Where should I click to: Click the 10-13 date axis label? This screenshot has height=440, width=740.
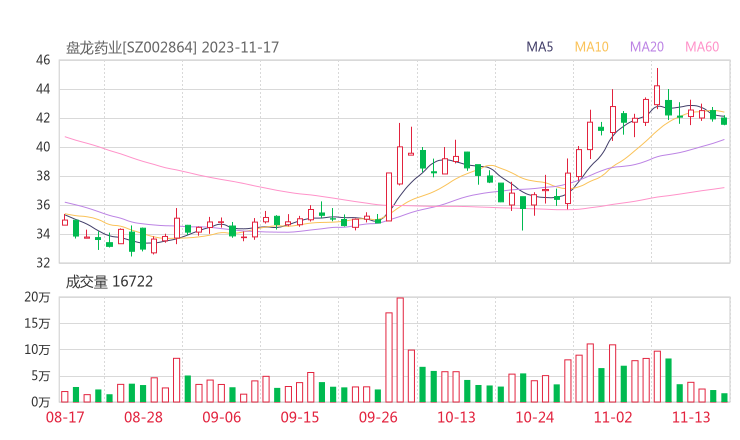(456, 417)
